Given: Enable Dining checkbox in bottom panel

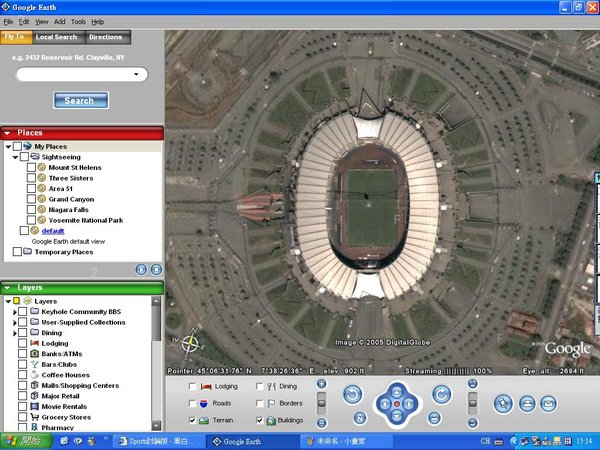Looking at the screenshot, I should click(x=259, y=386).
